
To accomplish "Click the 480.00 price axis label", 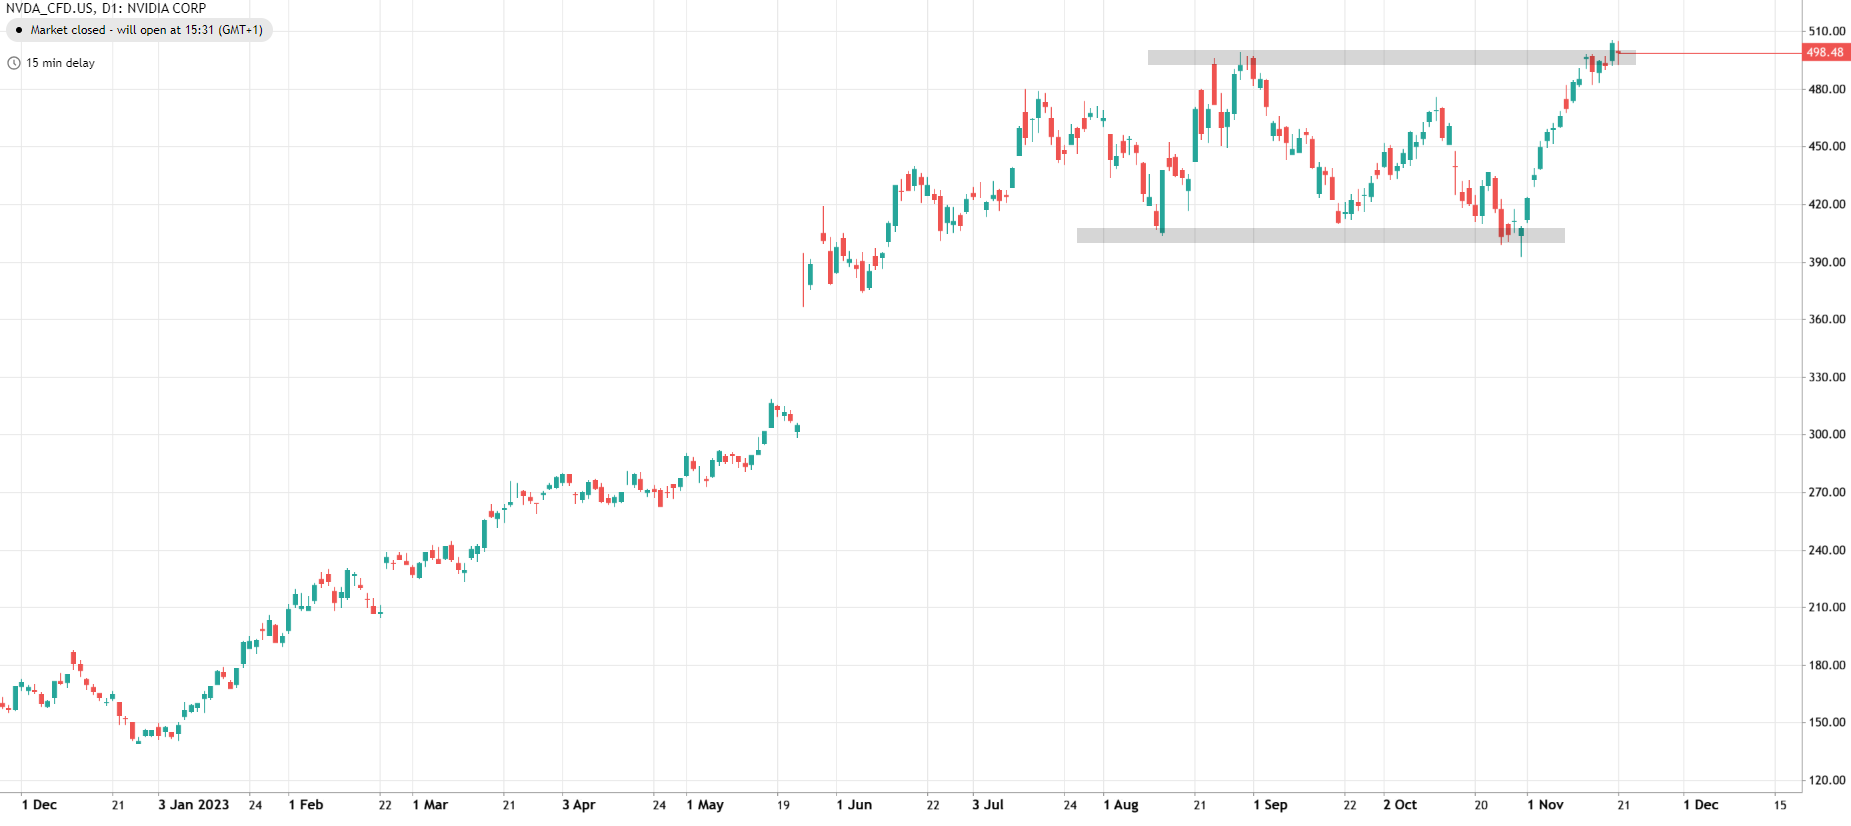I will 1827,89.
